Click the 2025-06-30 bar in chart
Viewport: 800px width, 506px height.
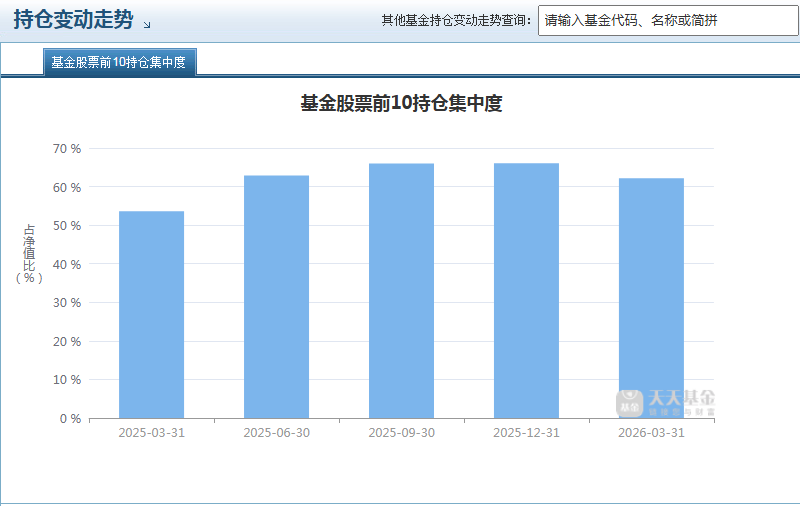point(277,297)
